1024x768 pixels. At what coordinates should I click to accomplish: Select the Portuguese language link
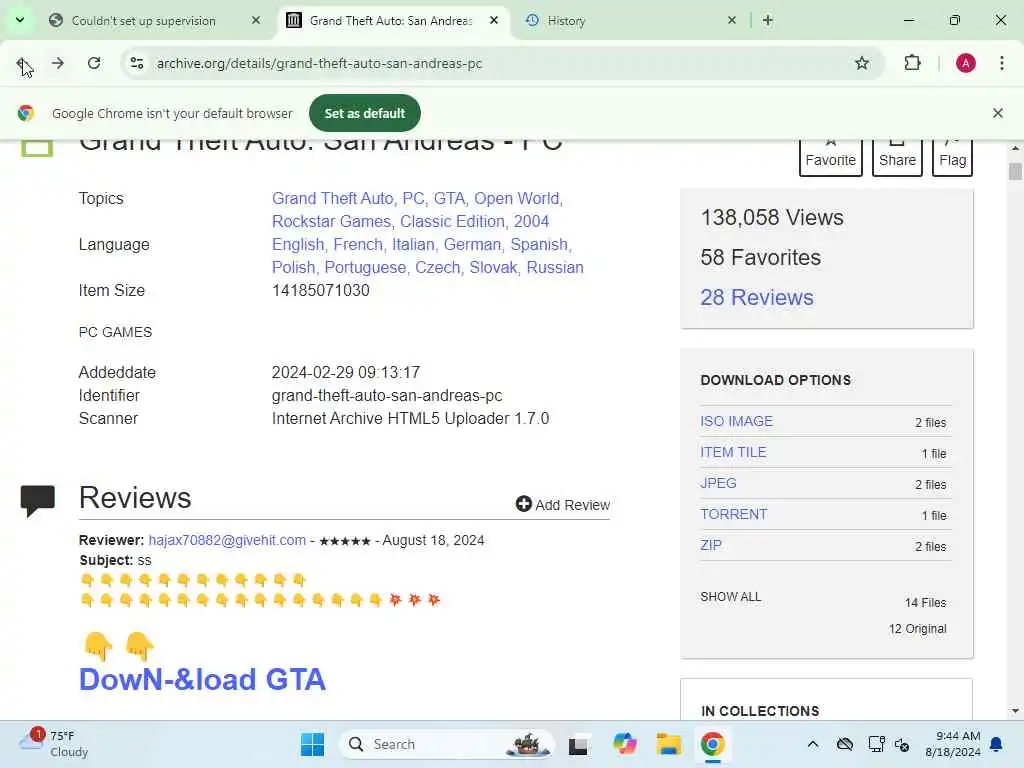click(x=365, y=267)
